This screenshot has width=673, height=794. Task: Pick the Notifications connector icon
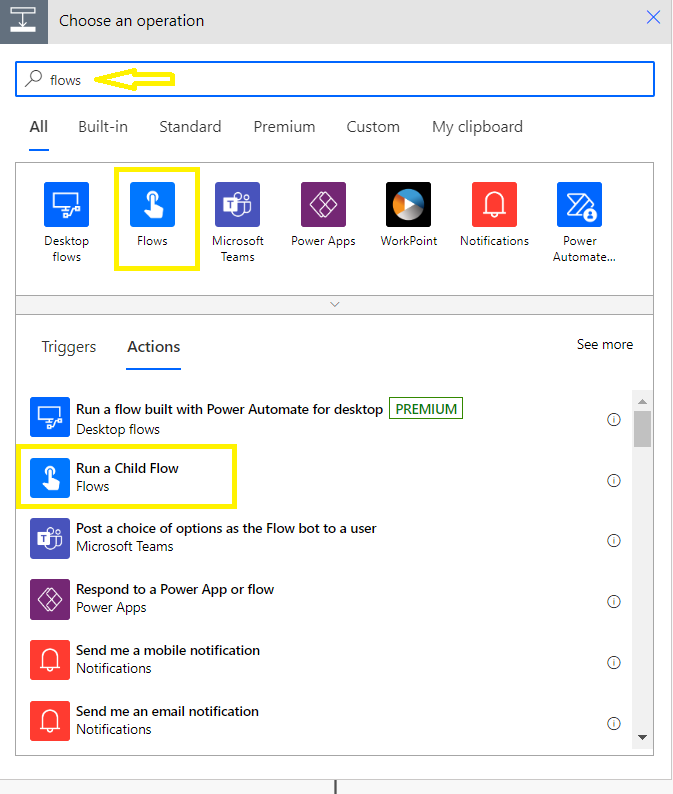coord(494,204)
